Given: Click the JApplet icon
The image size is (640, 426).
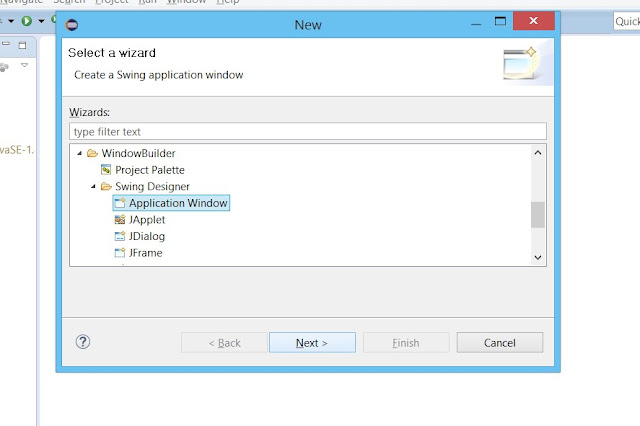Looking at the screenshot, I should point(120,220).
